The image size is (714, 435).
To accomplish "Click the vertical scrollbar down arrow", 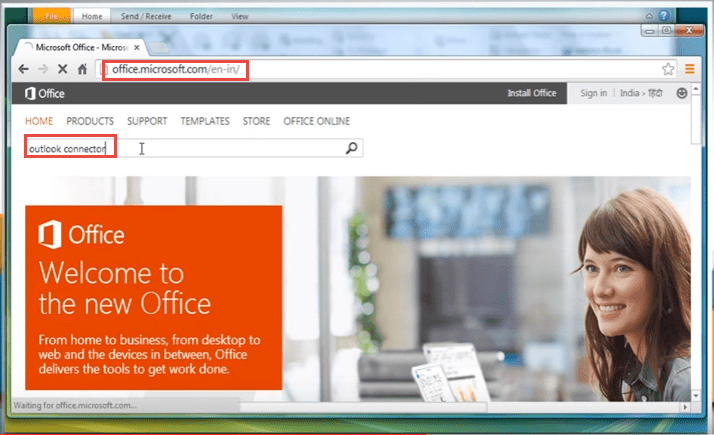I will (696, 395).
